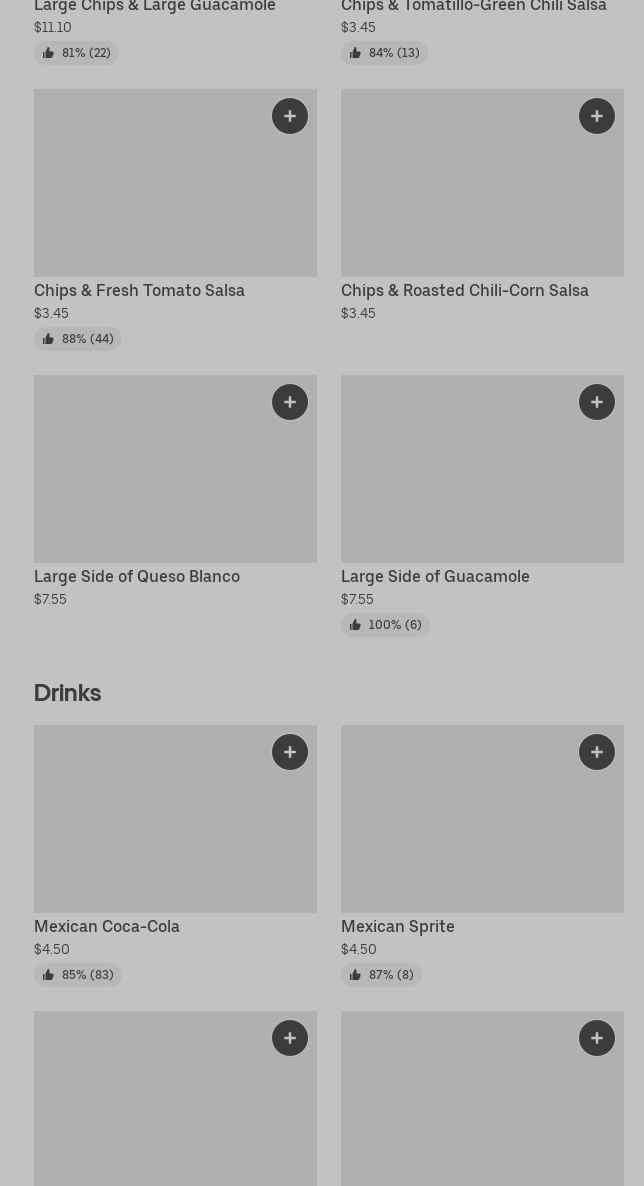Add Chips & Roasted Chili-Corn Salsa to cart
The width and height of the screenshot is (644, 1186).
point(597,116)
